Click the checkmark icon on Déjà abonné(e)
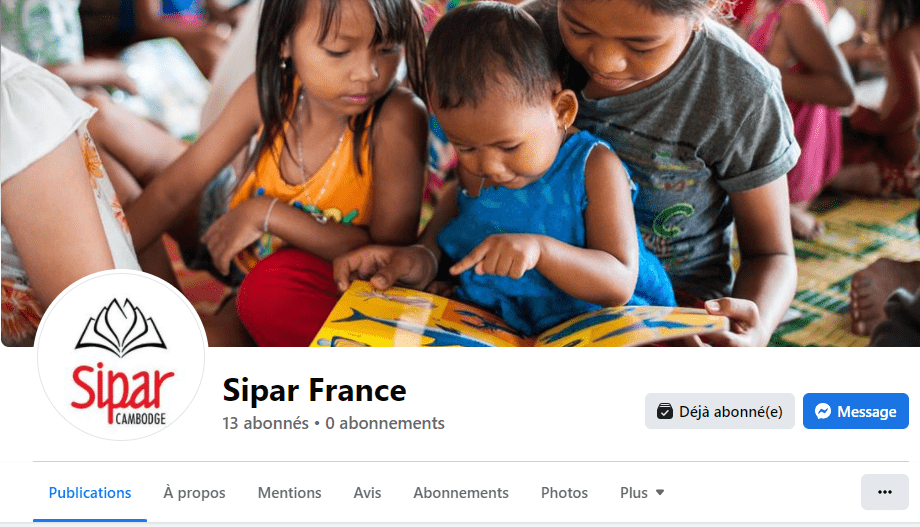Image resolution: width=920 pixels, height=527 pixels. coord(664,411)
